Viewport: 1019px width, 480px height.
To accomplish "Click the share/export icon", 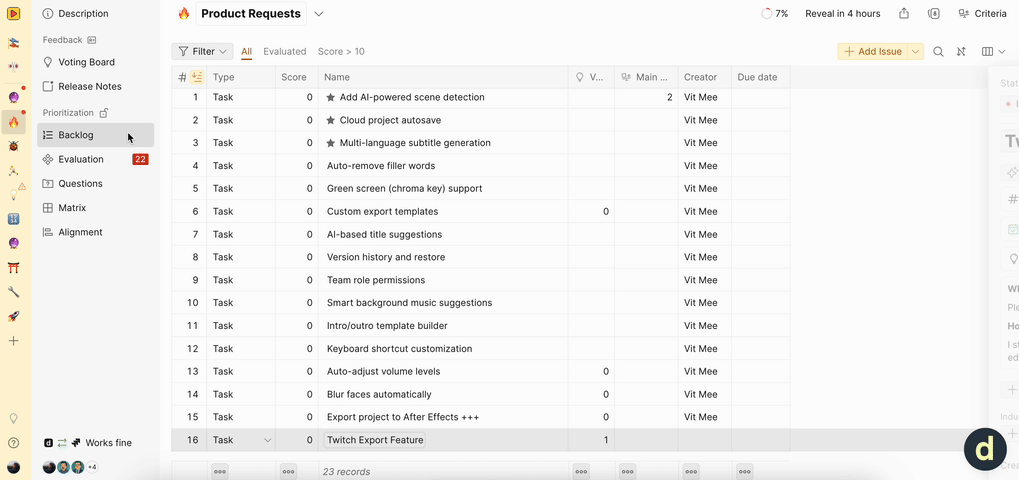I will point(904,14).
